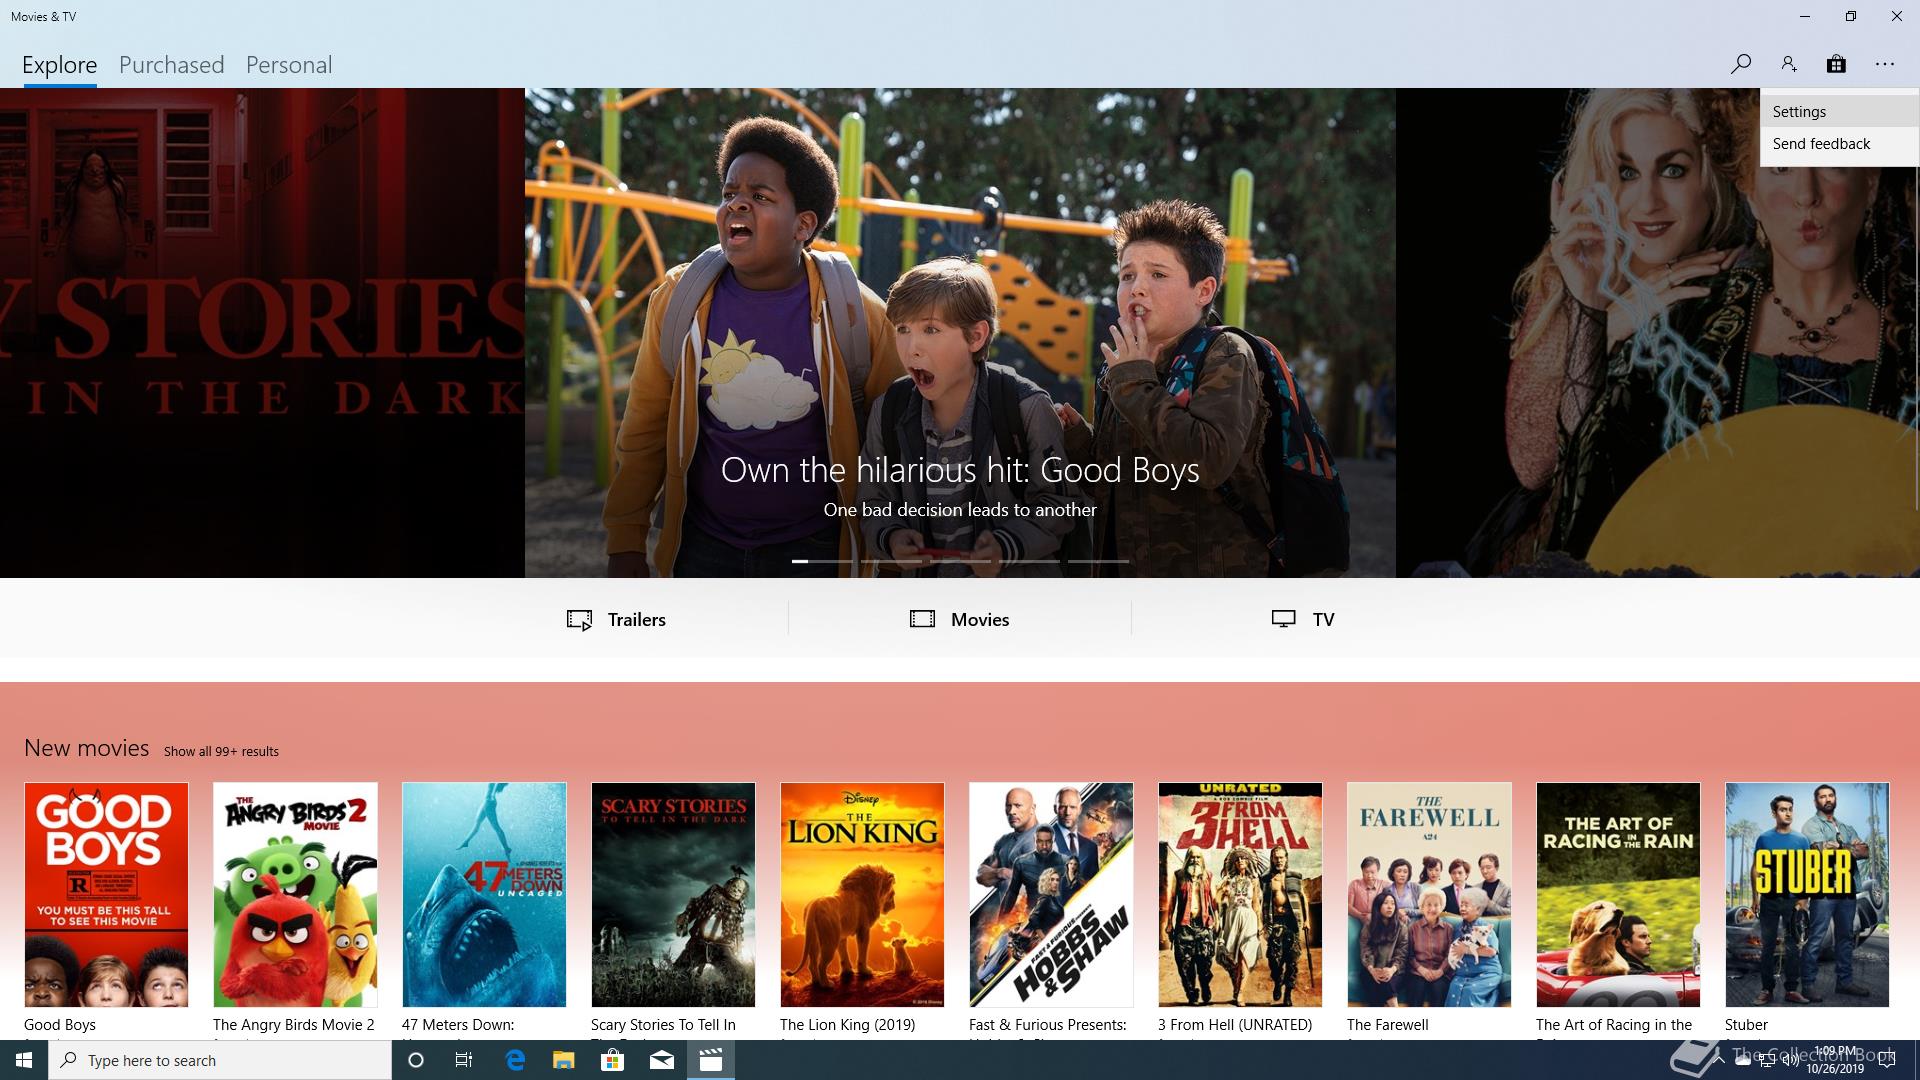This screenshot has height=1080, width=1920.
Task: Click the Good Boys title text
Action: tap(60, 1025)
